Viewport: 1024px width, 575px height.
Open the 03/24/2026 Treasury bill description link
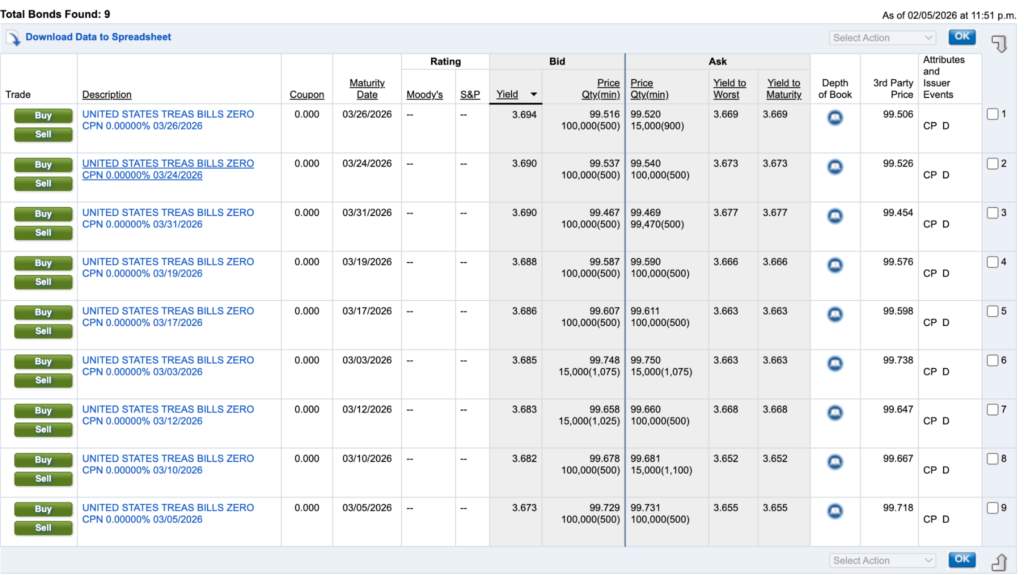[x=168, y=169]
